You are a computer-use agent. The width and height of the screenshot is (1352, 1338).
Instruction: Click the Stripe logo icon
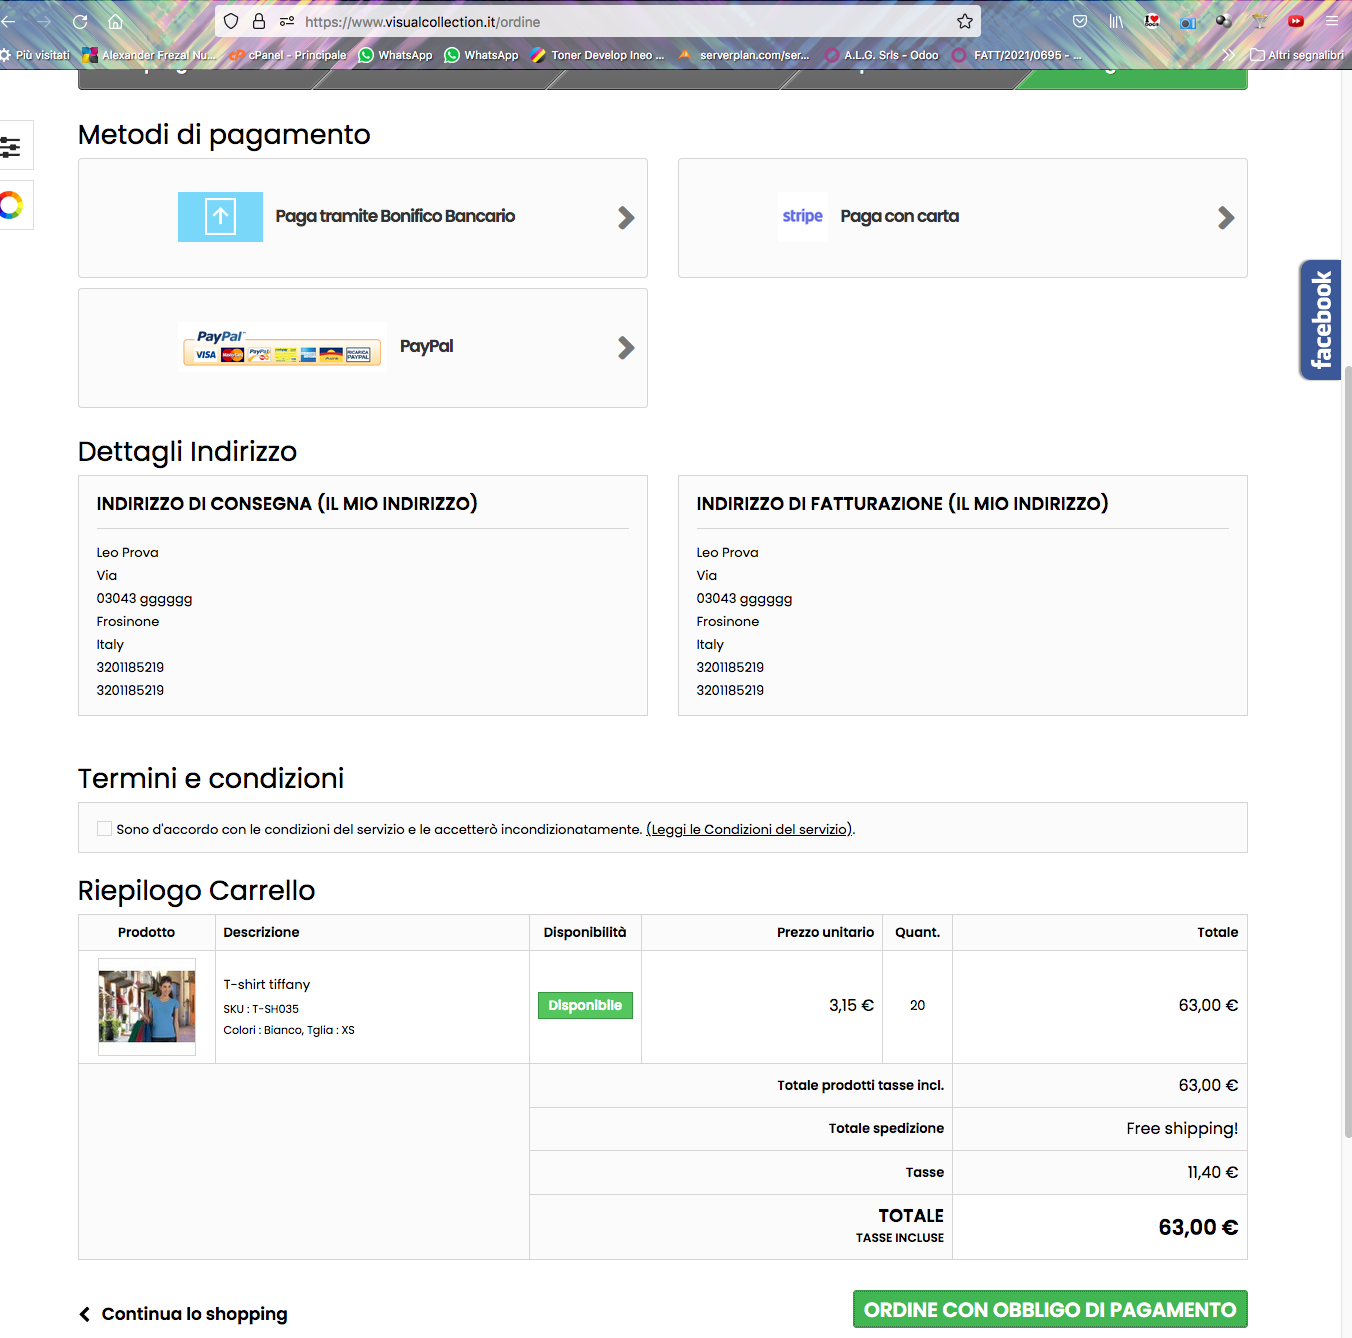point(802,216)
